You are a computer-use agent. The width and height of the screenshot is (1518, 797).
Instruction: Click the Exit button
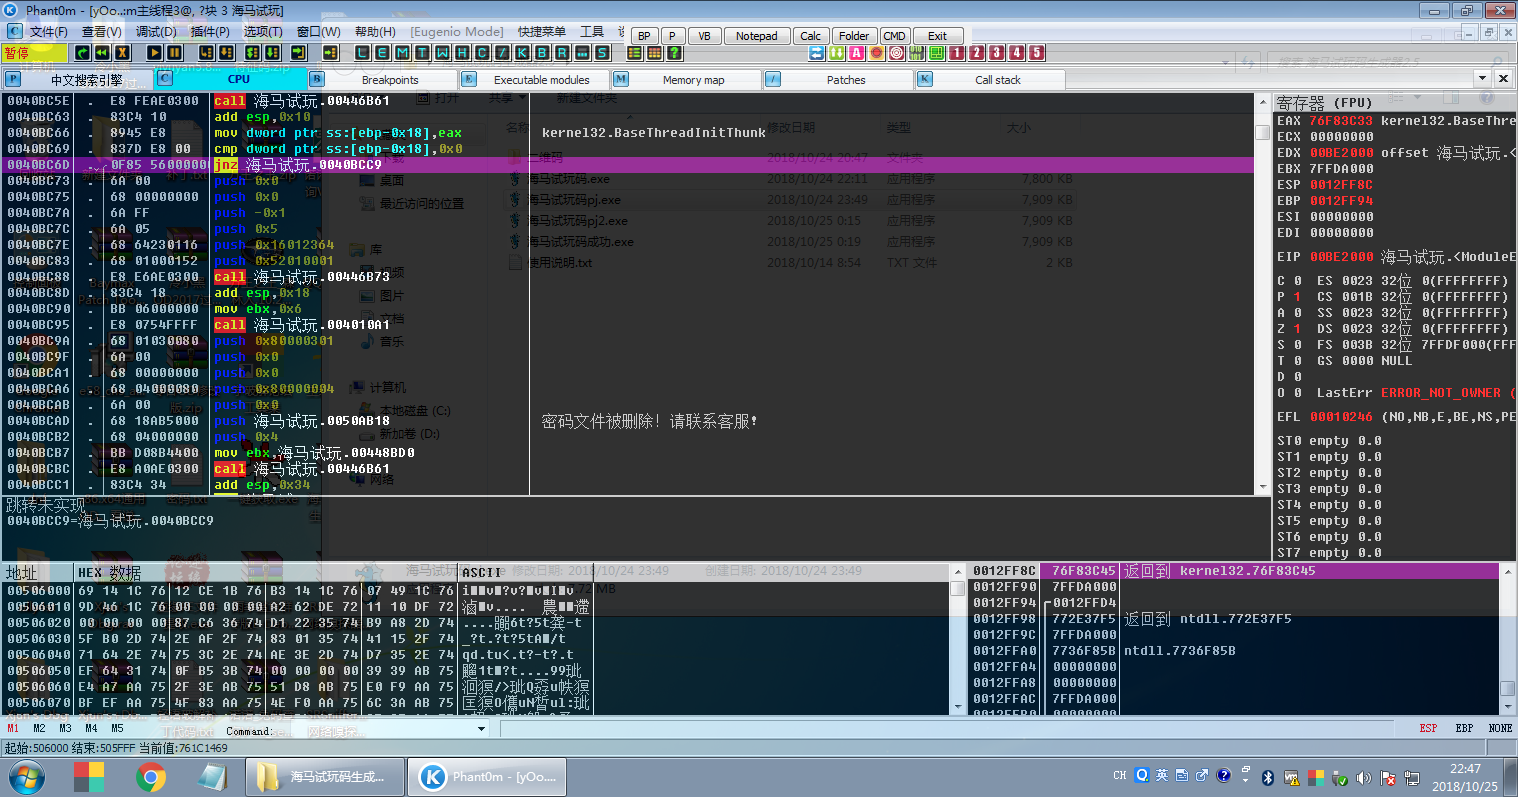point(937,36)
